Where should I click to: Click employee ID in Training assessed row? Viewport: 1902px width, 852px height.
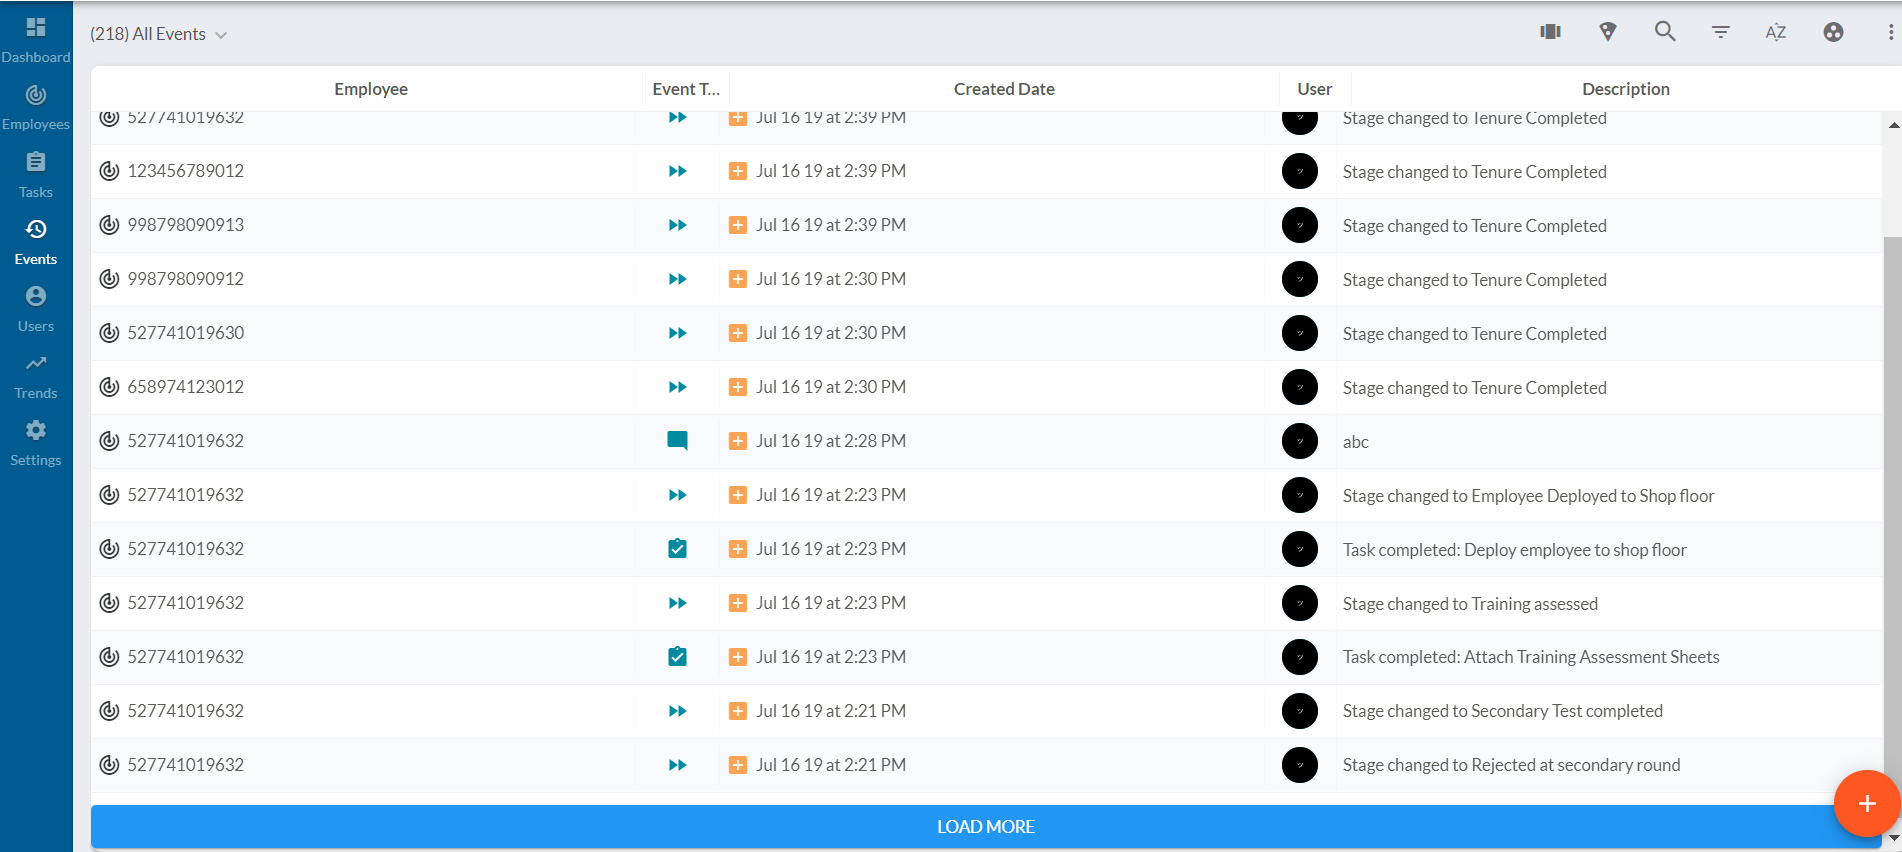click(x=185, y=603)
